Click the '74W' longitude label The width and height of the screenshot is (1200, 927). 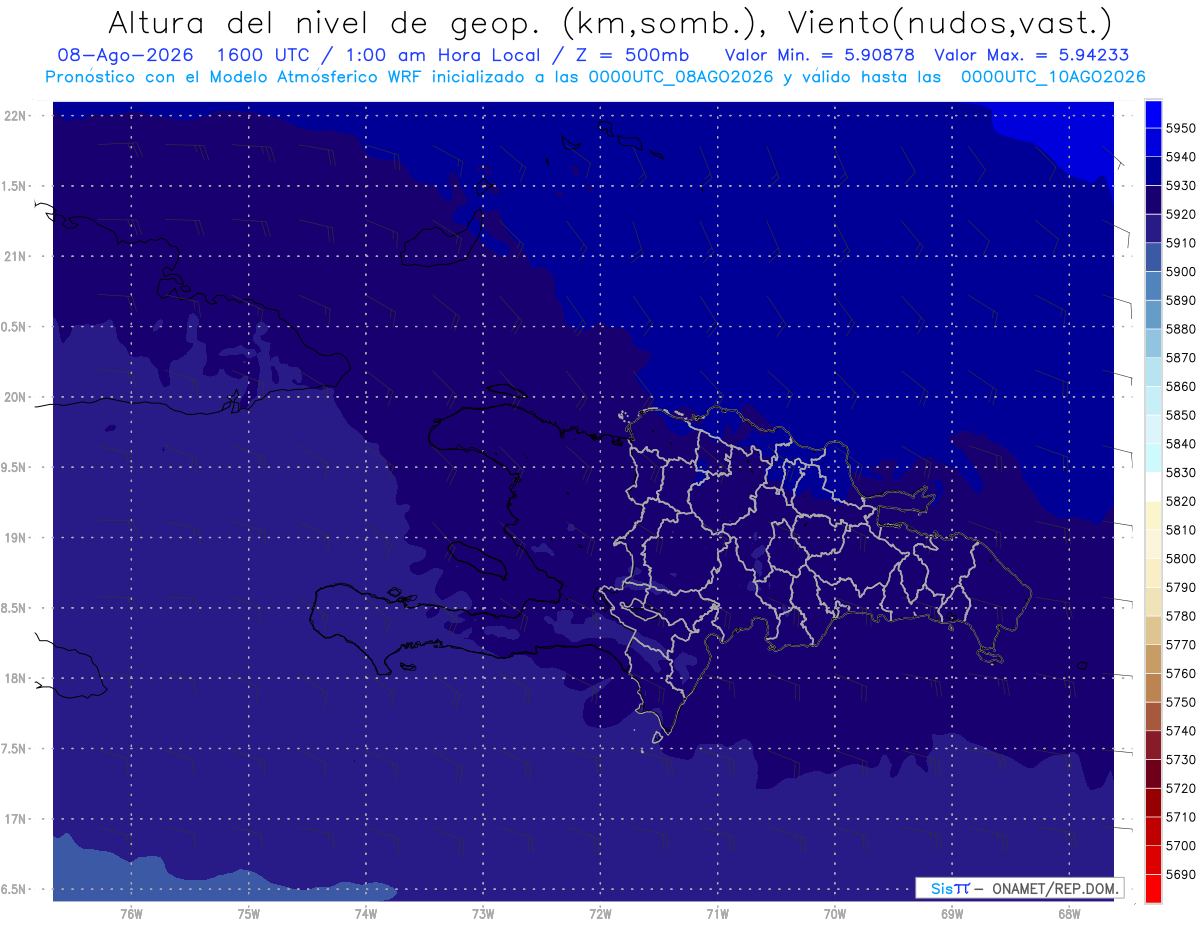pyautogui.click(x=365, y=913)
